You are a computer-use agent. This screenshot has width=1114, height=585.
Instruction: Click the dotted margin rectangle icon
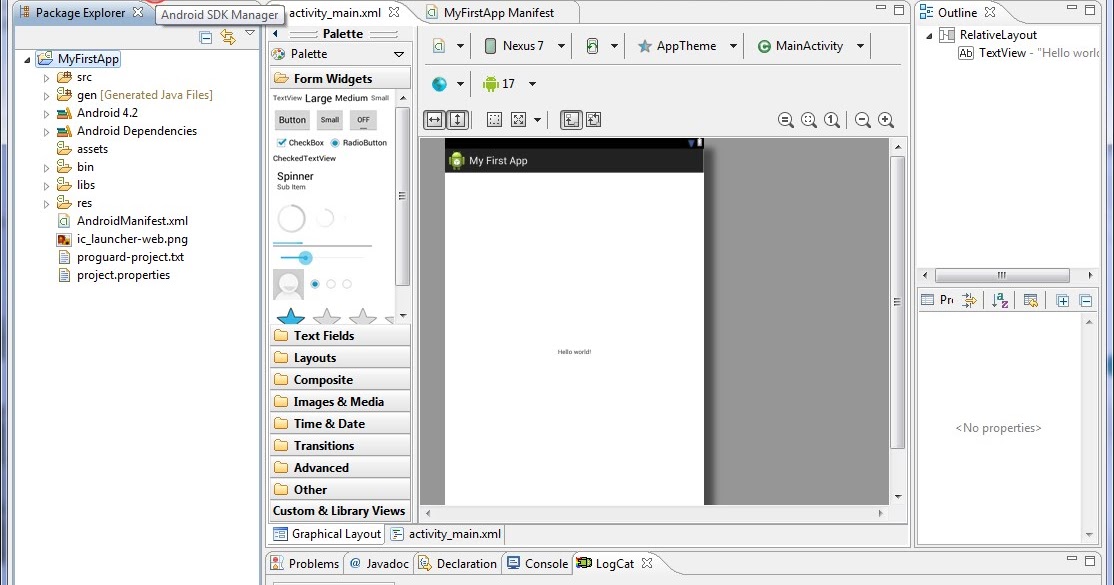[x=494, y=120]
